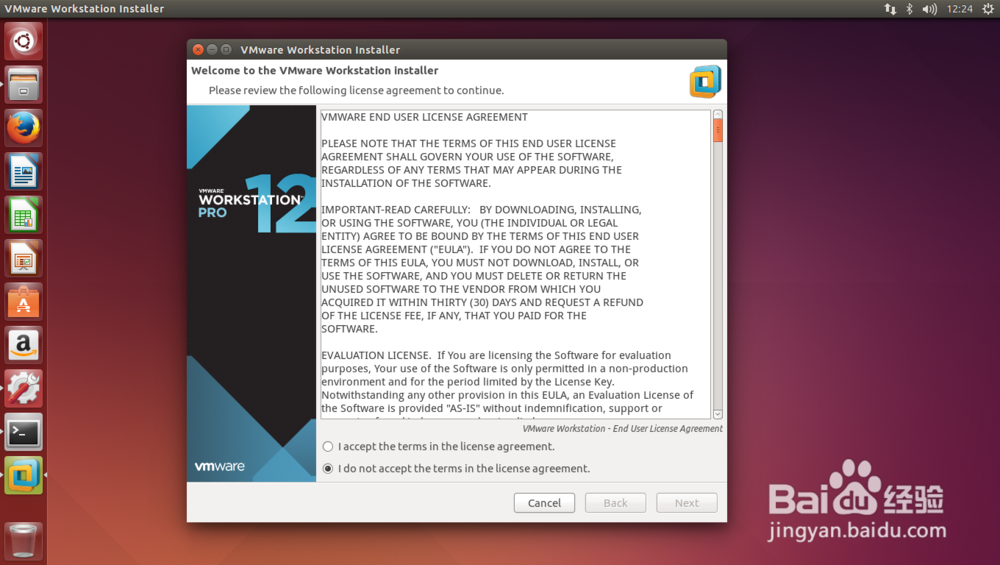This screenshot has width=1000, height=565.
Task: Click 'IMPORTANT-READ CAREFULLY:' text
Action: tap(395, 210)
